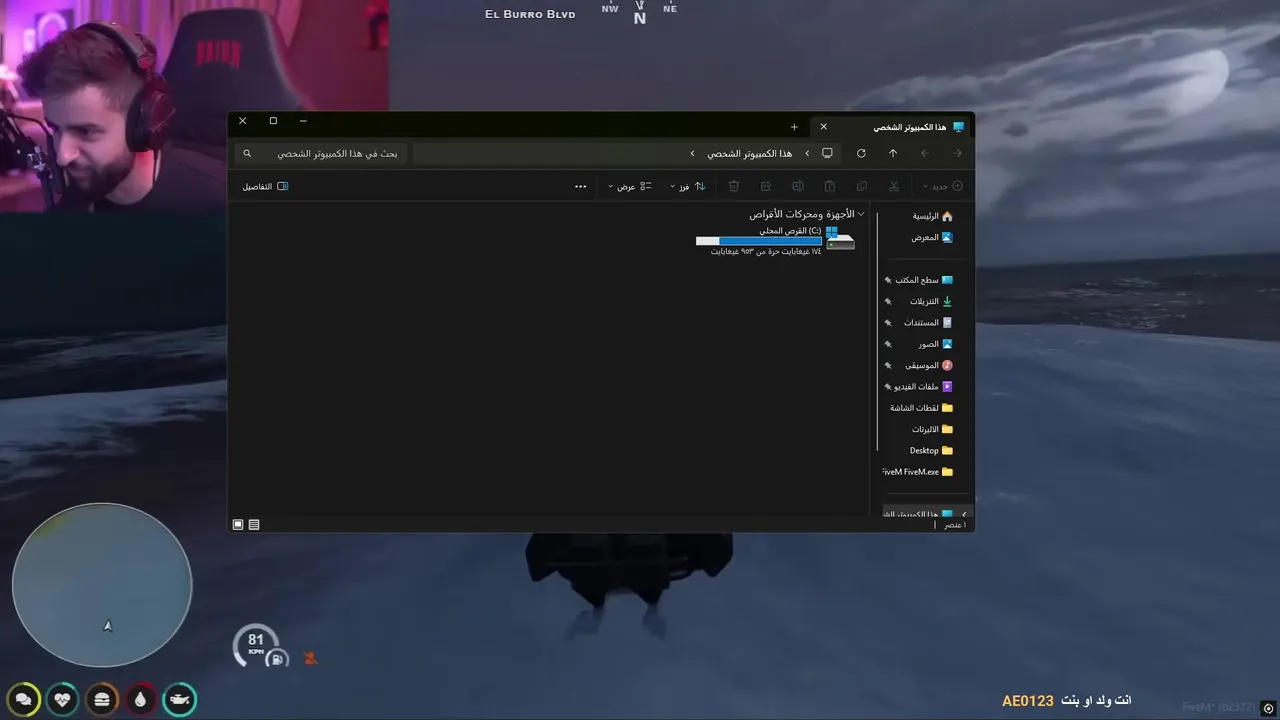This screenshot has width=1280, height=720.
Task: Toggle the 'التفاصيل' details pane
Action: [265, 186]
